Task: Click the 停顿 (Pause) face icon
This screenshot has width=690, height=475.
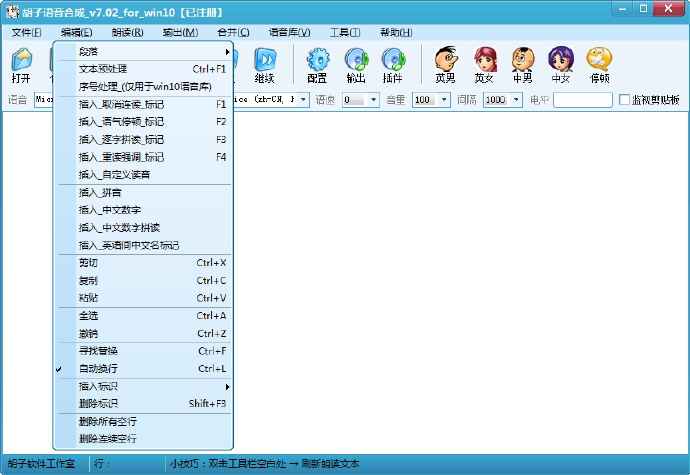Action: [600, 62]
